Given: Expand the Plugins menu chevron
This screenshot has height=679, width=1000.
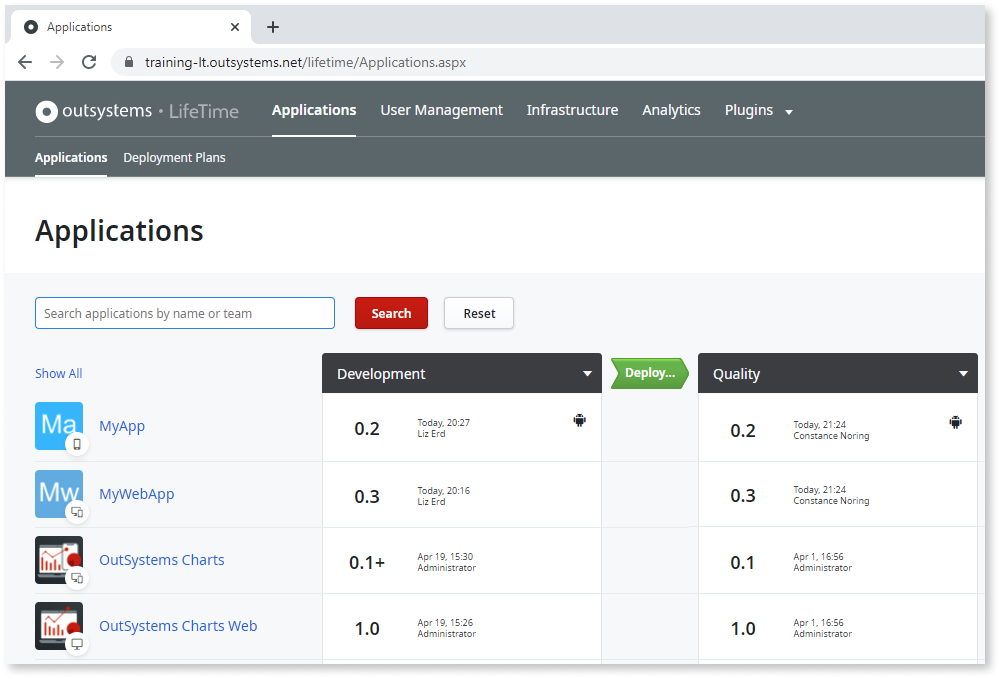Looking at the screenshot, I should tap(789, 112).
